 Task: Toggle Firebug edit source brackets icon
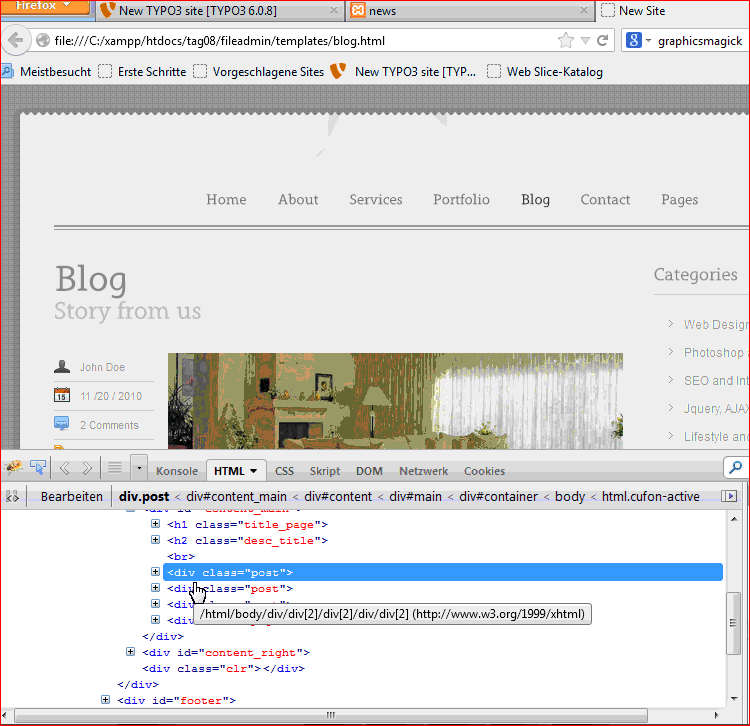(12, 496)
